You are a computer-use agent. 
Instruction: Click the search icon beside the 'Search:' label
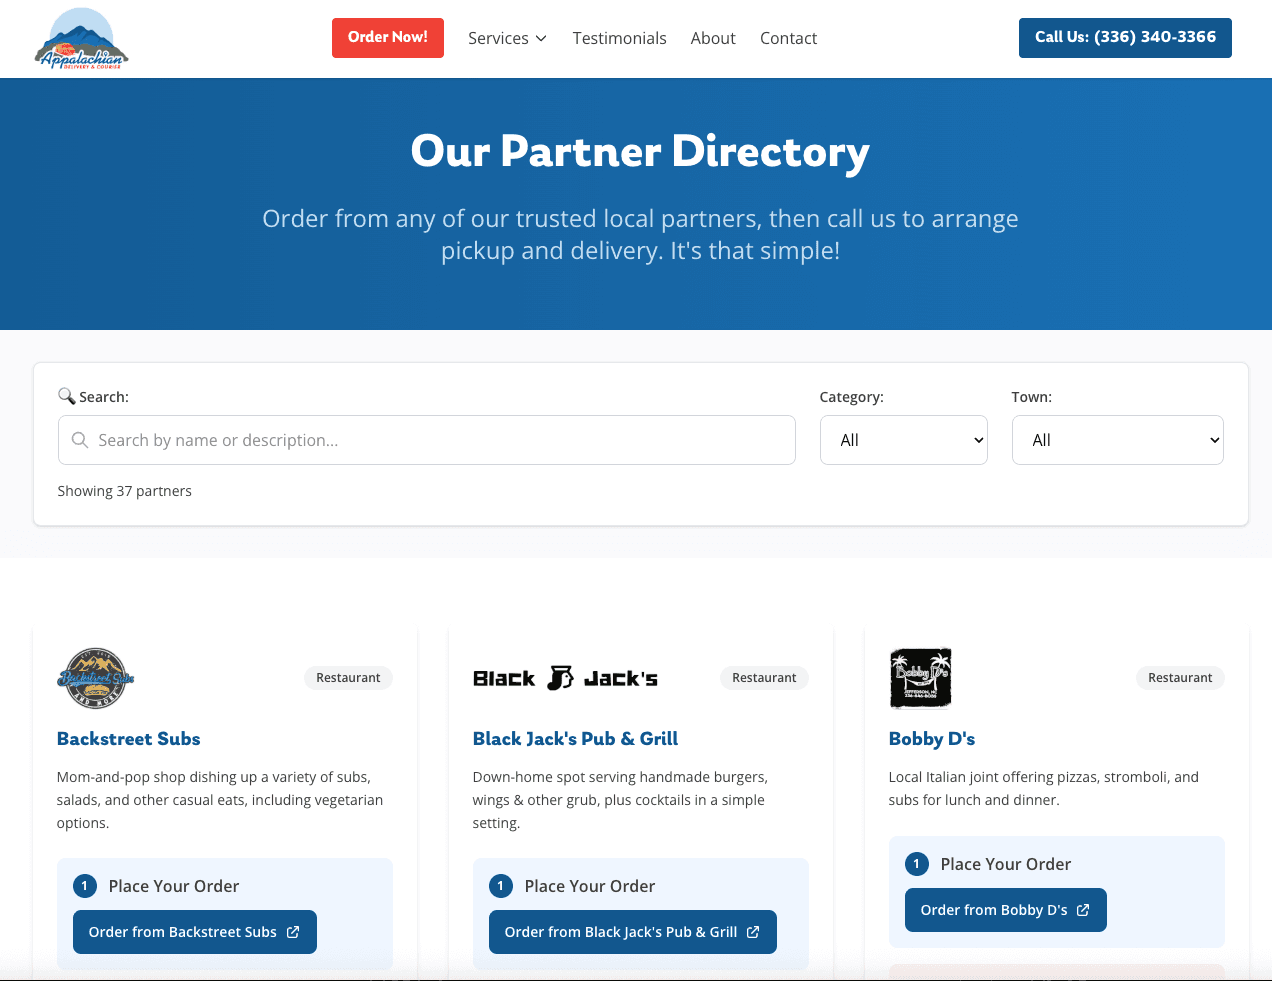point(67,396)
